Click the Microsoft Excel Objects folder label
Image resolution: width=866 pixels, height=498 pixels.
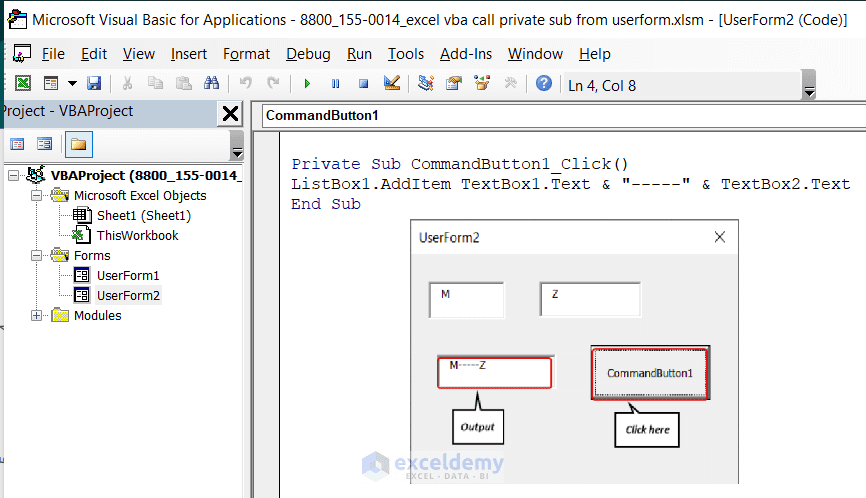[x=140, y=195]
